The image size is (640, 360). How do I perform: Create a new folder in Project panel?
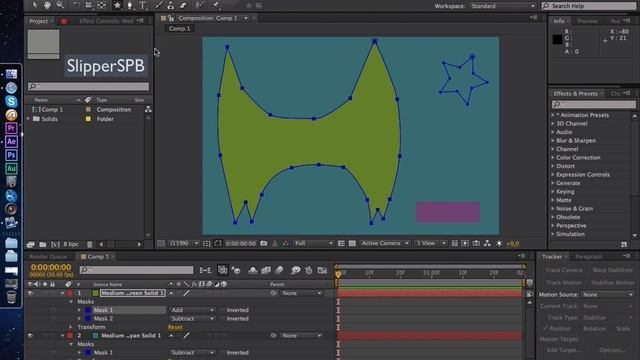(x=42, y=244)
